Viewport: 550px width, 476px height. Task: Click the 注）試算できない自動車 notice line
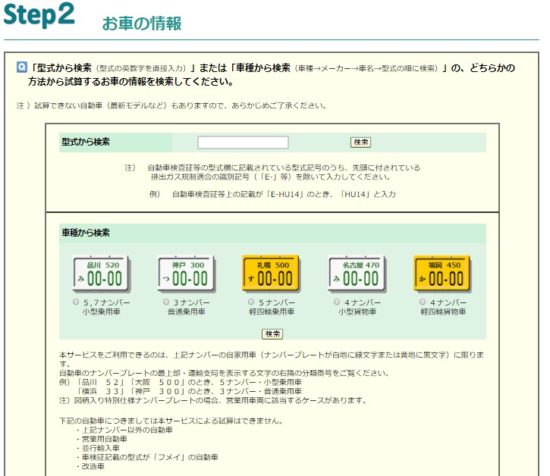(x=172, y=105)
